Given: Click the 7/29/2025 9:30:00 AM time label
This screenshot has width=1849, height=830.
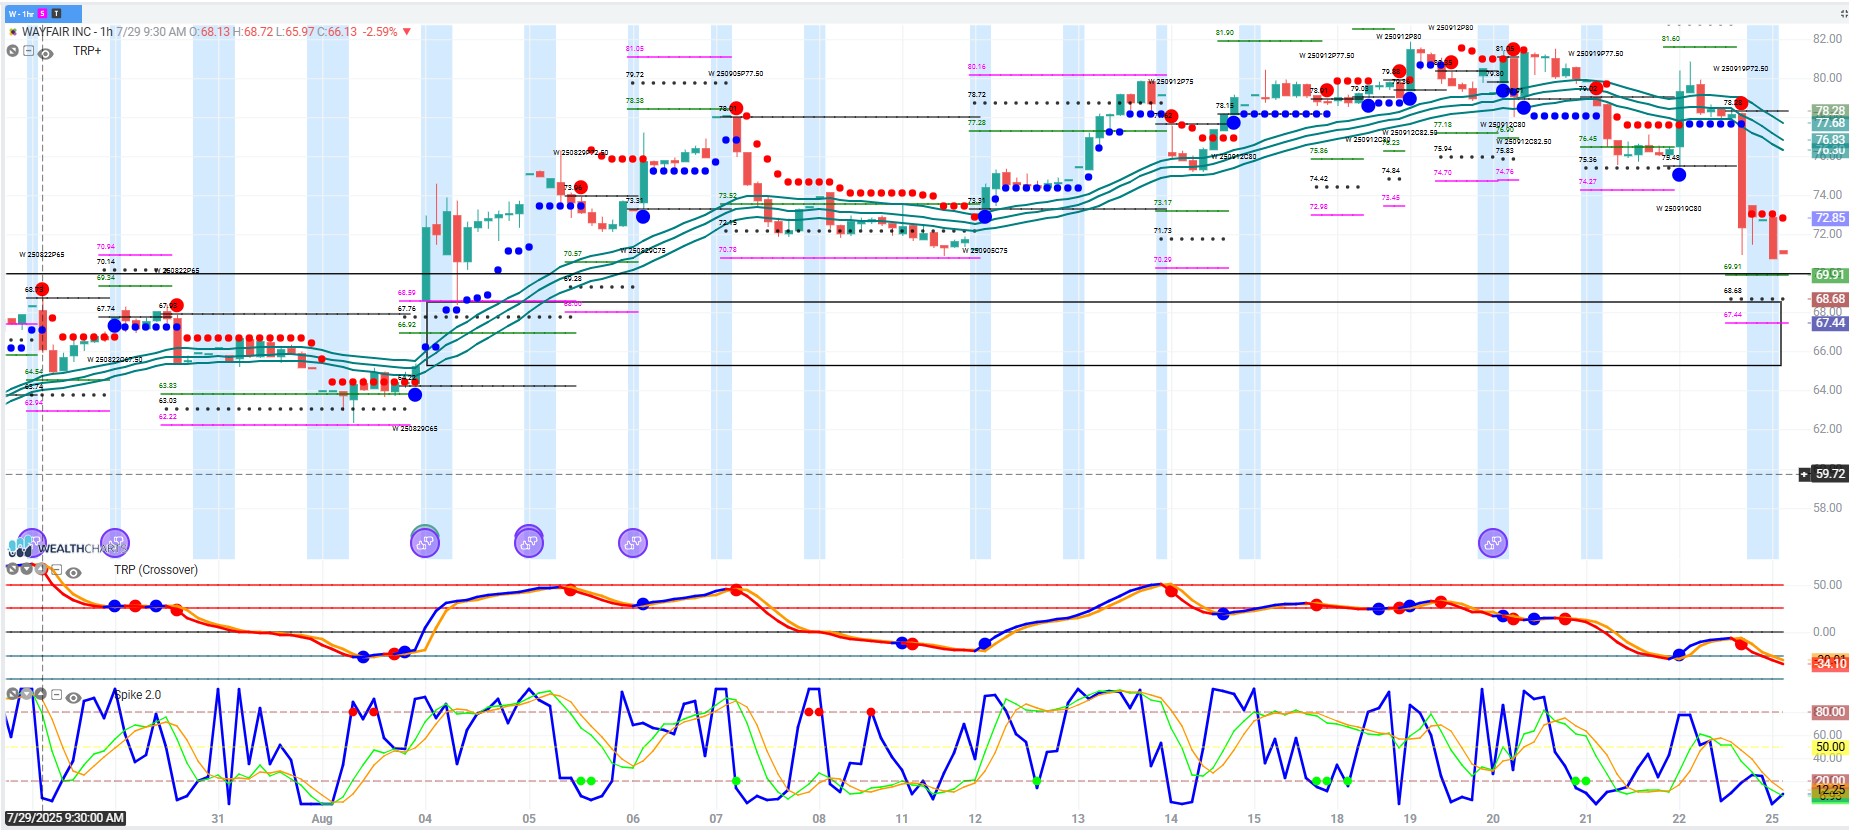Looking at the screenshot, I should pos(65,818).
